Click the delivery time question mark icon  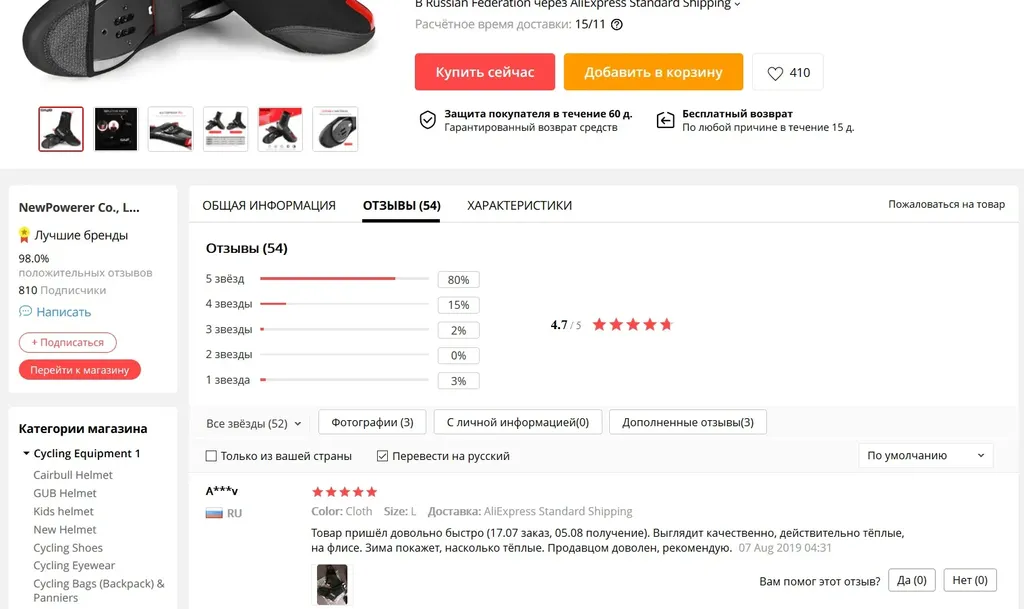[616, 25]
